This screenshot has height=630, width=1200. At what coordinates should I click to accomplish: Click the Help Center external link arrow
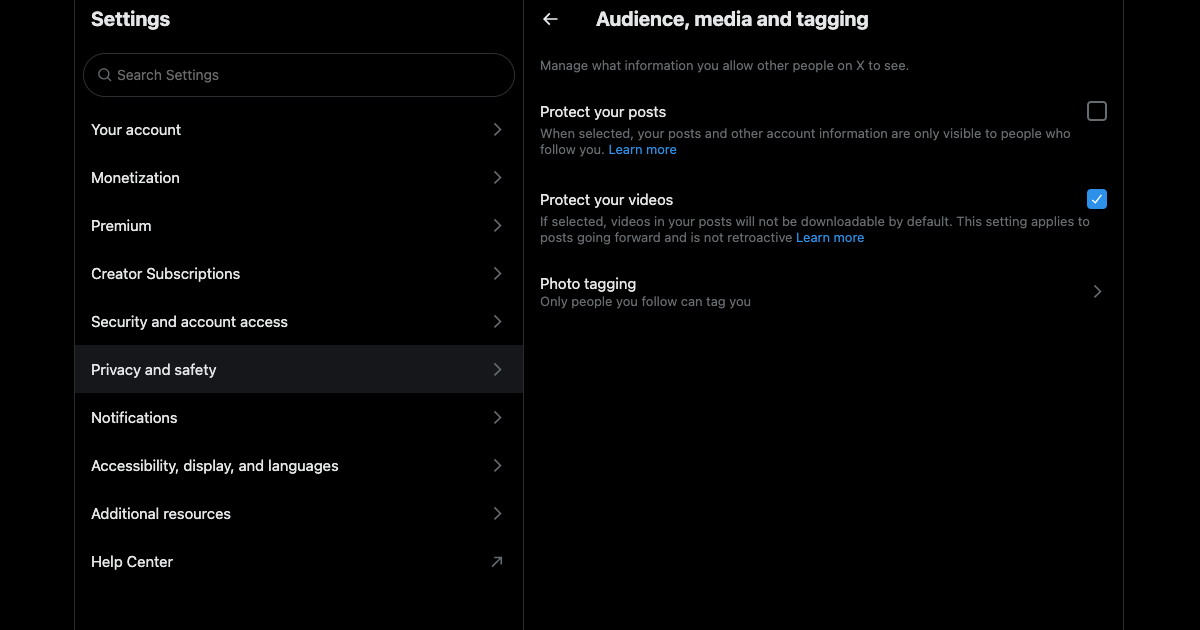click(497, 562)
